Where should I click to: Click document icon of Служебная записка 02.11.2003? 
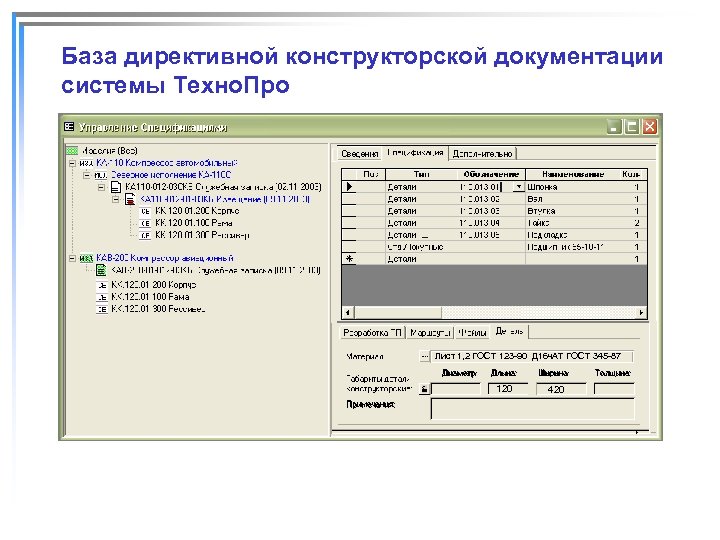coord(116,187)
